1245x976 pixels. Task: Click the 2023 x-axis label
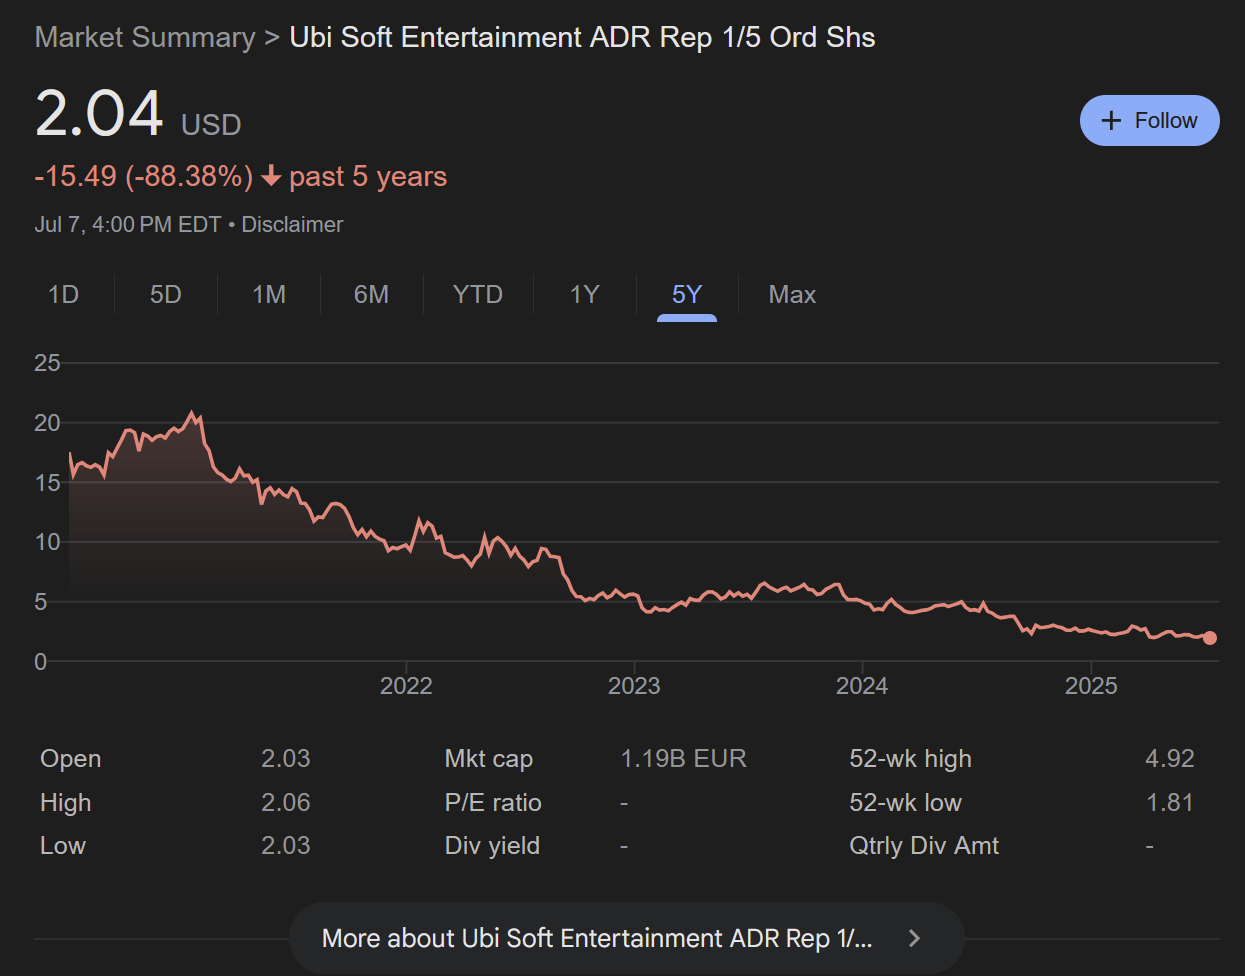point(634,686)
